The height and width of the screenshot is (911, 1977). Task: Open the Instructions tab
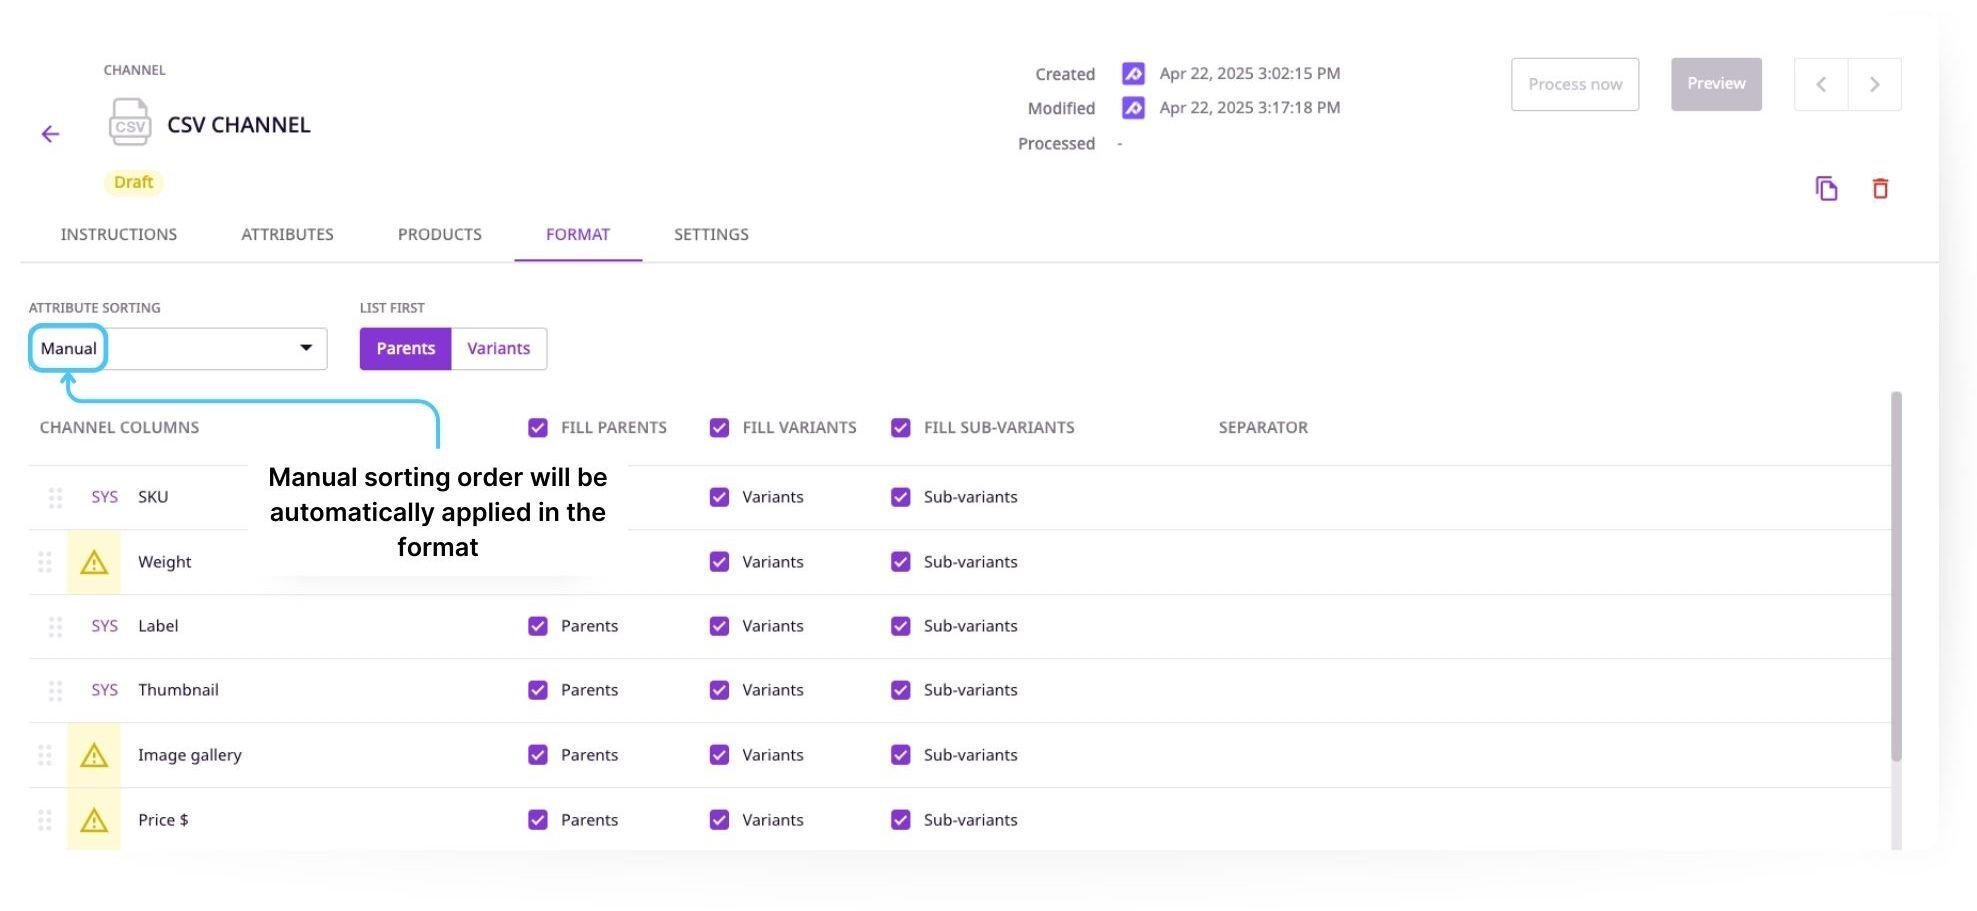coord(119,234)
